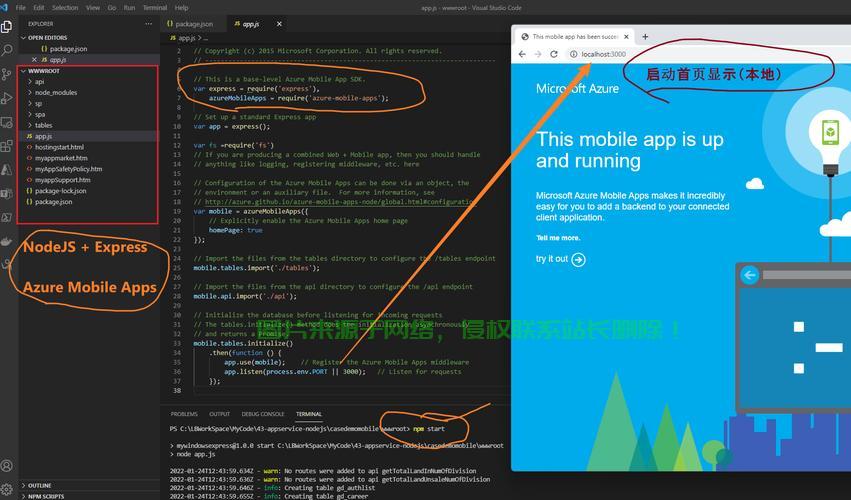Open the Source Control view
Screen dimensions: 851x500
(x=8, y=71)
